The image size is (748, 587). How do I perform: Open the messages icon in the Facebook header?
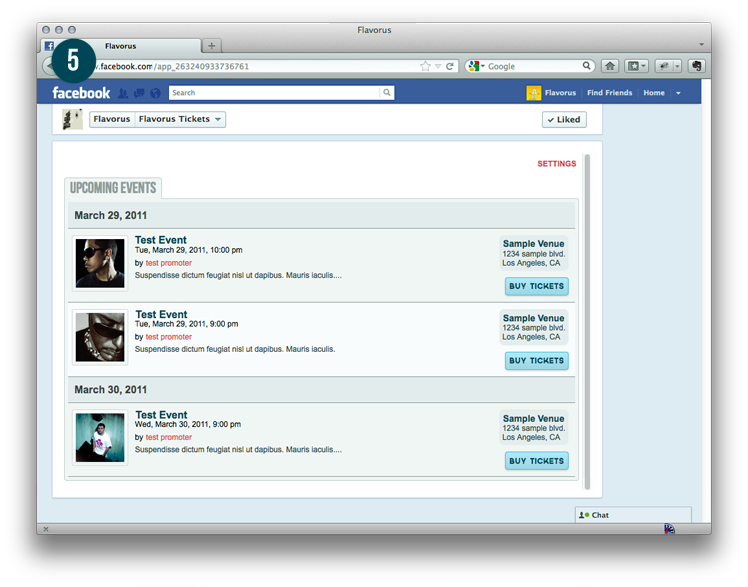coord(139,93)
